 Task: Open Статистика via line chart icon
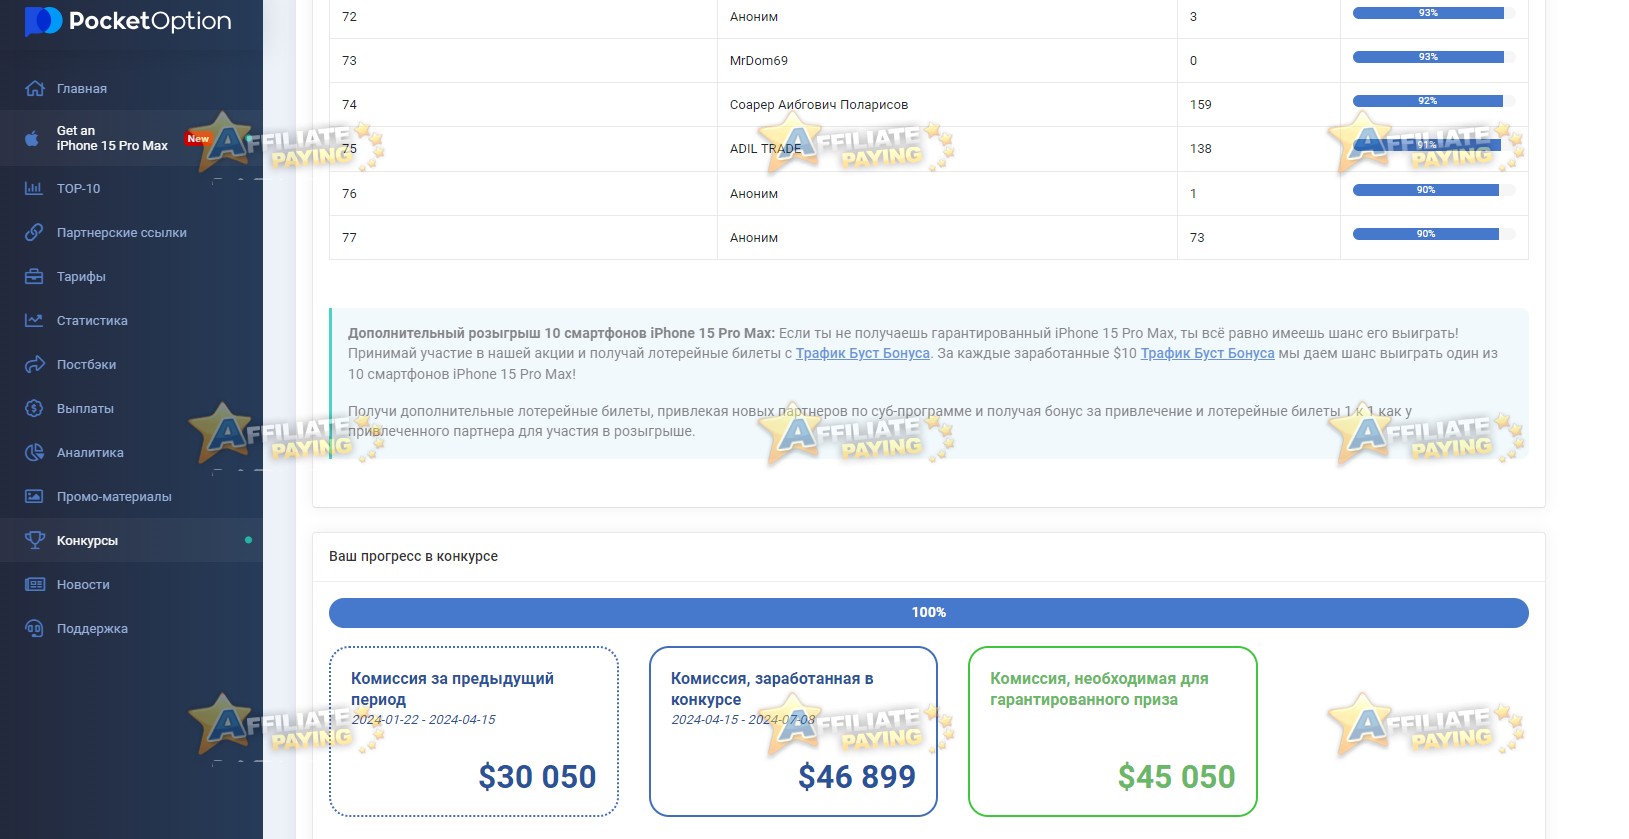pyautogui.click(x=34, y=320)
